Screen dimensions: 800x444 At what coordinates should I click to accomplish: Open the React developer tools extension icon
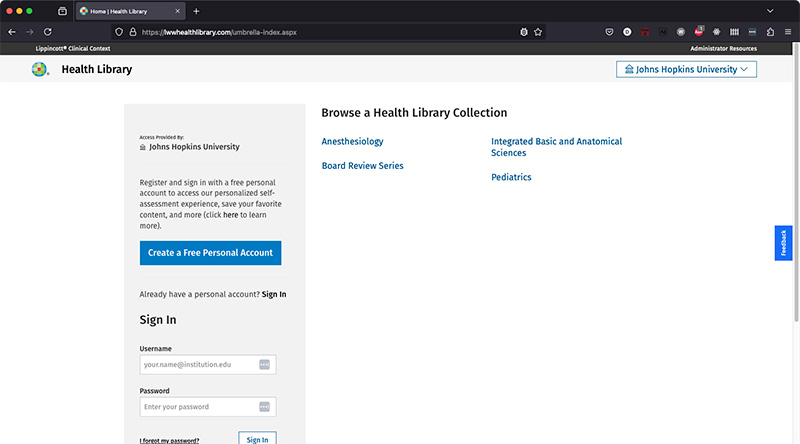click(716, 32)
